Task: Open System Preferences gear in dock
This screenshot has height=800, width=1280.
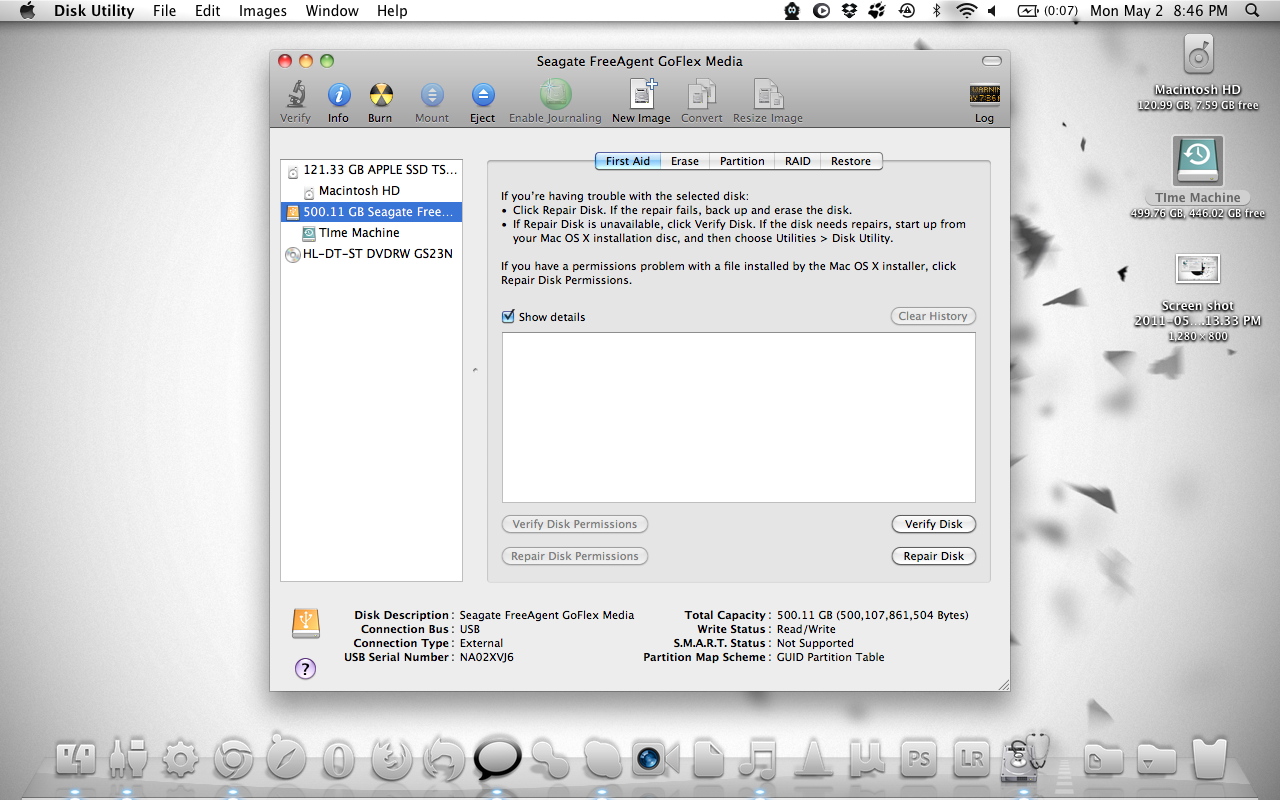Action: (180, 760)
